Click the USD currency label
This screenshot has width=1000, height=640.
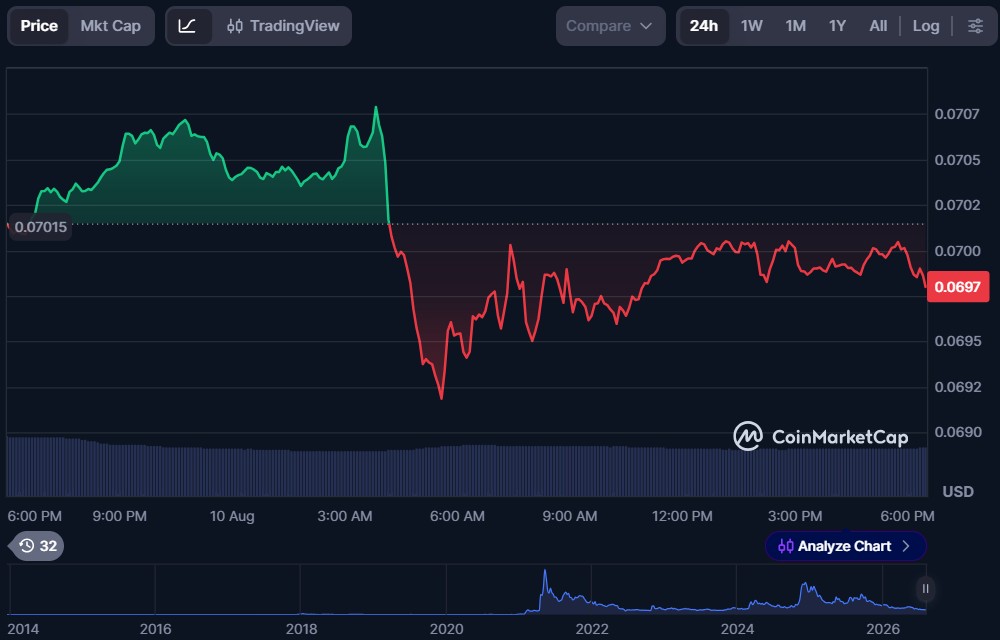(958, 491)
